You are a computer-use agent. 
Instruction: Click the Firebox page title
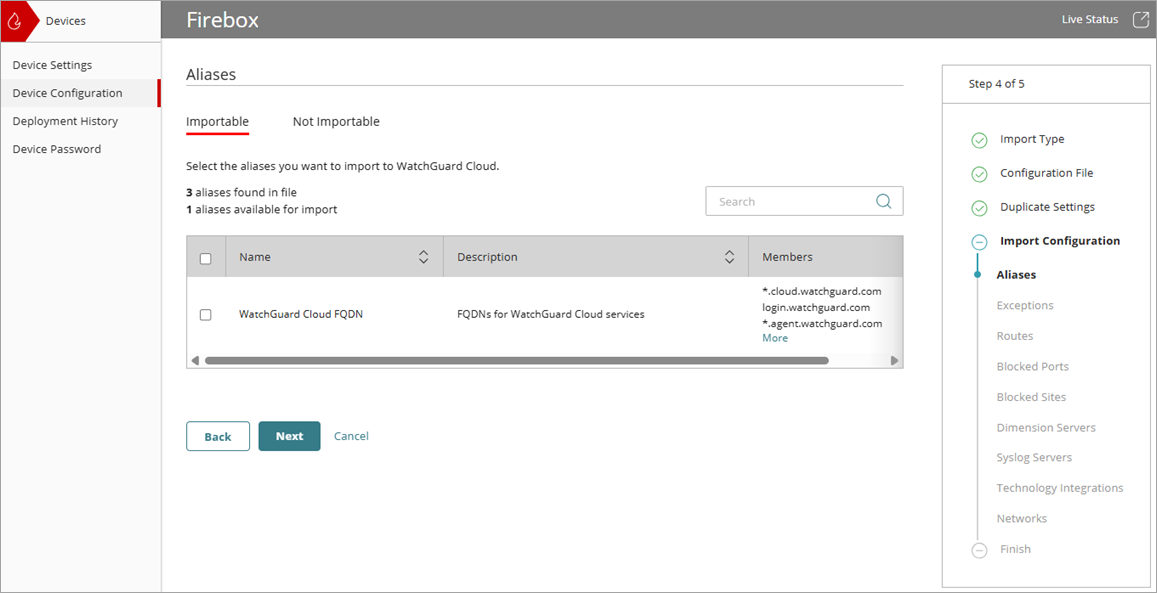pos(222,20)
